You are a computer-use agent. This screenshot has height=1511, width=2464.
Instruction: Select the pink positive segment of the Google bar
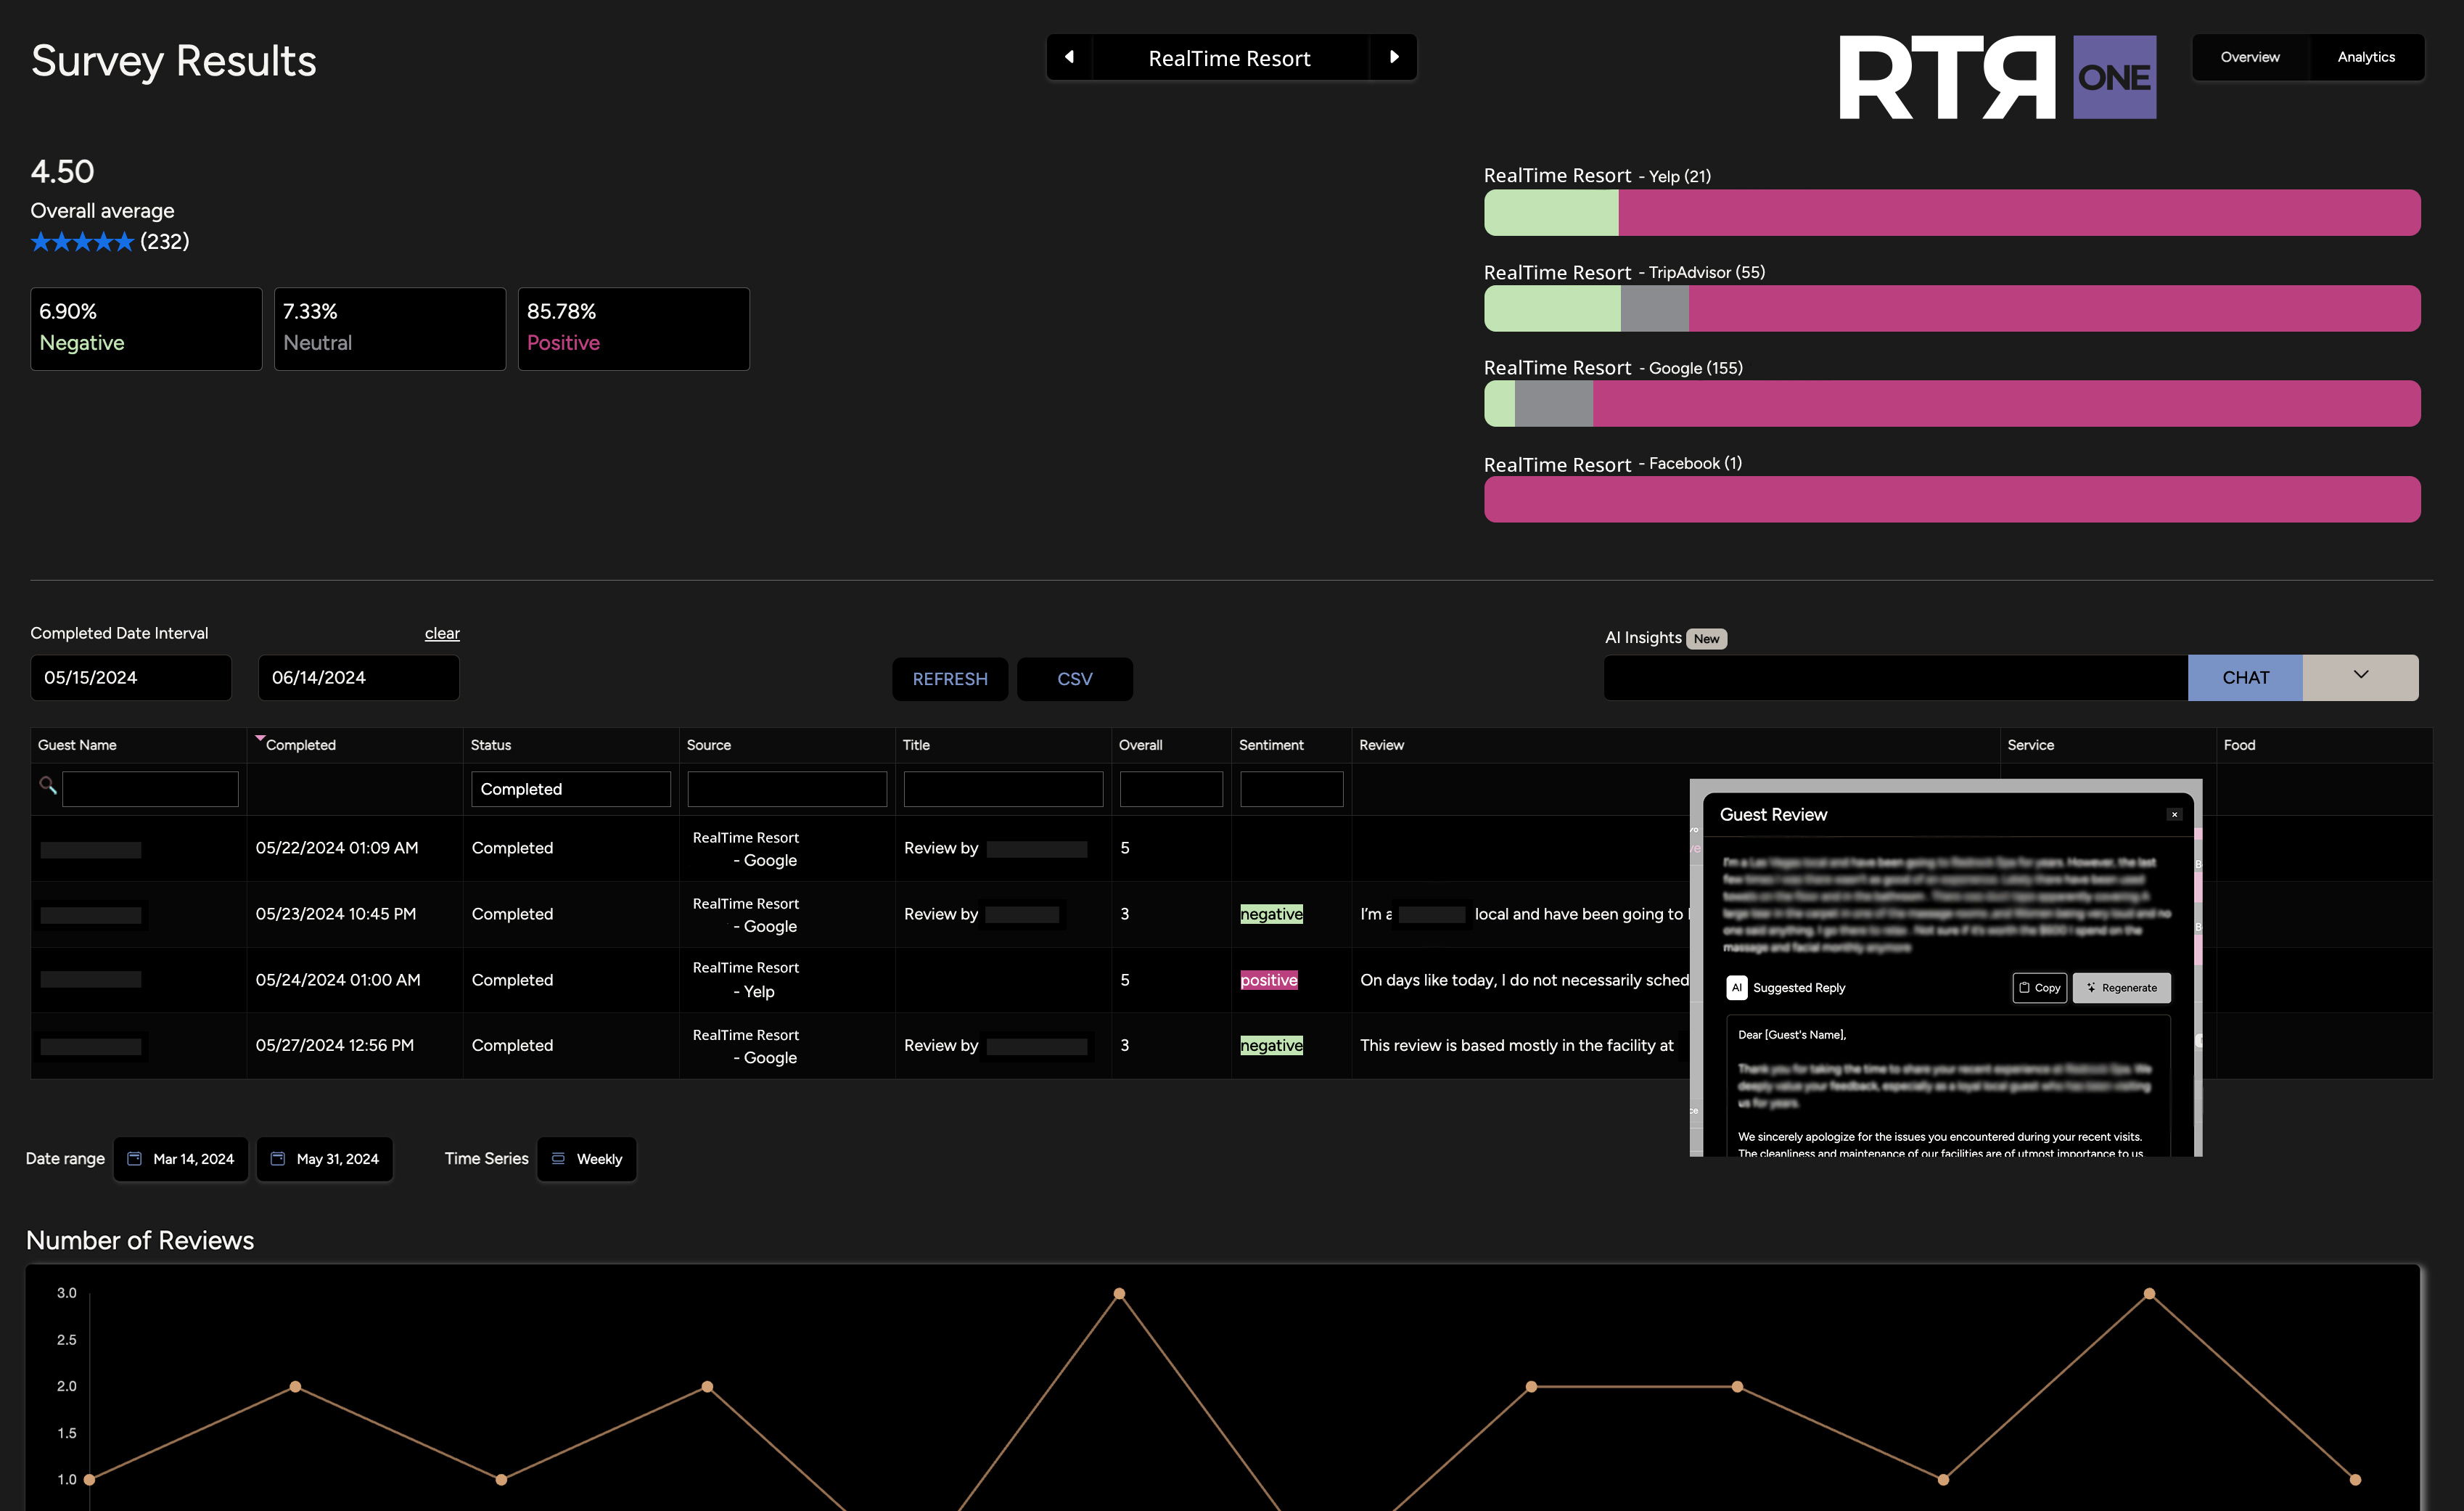tap(2007, 403)
